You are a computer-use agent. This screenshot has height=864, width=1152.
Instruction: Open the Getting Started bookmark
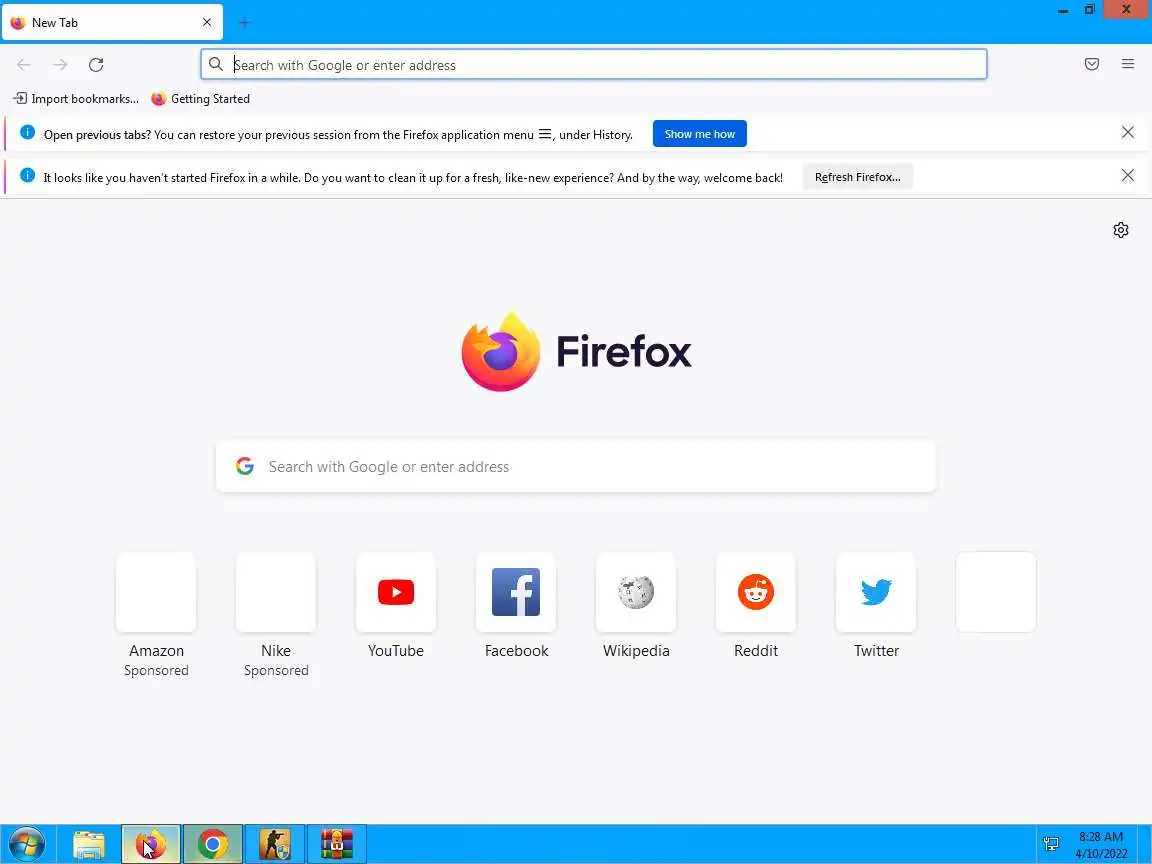point(201,98)
